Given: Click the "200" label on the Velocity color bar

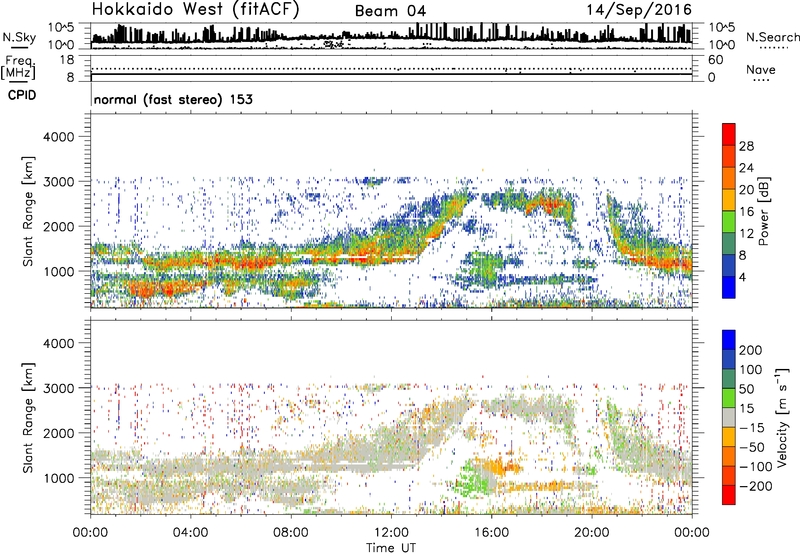Looking at the screenshot, I should pyautogui.click(x=751, y=350).
